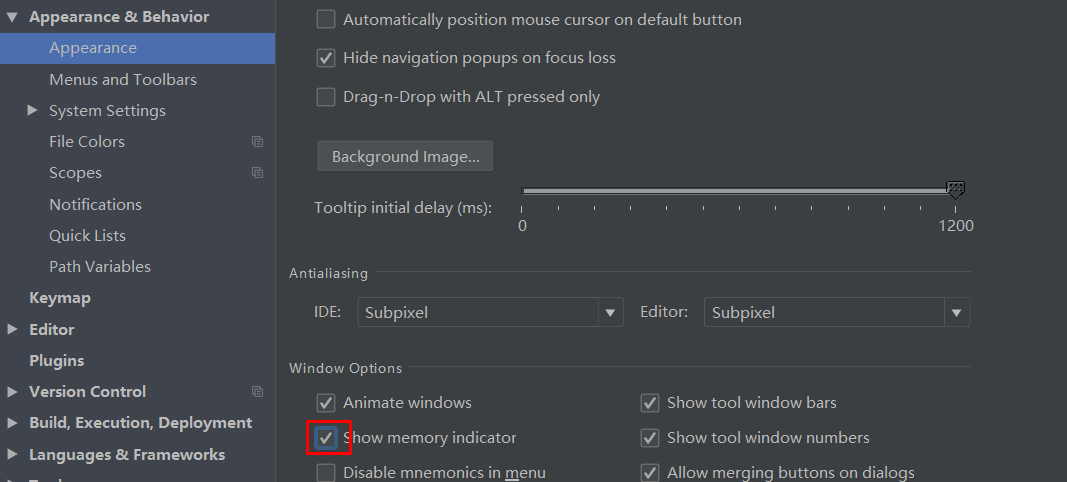
Task: Go to the Plugins settings page
Action: [57, 361]
